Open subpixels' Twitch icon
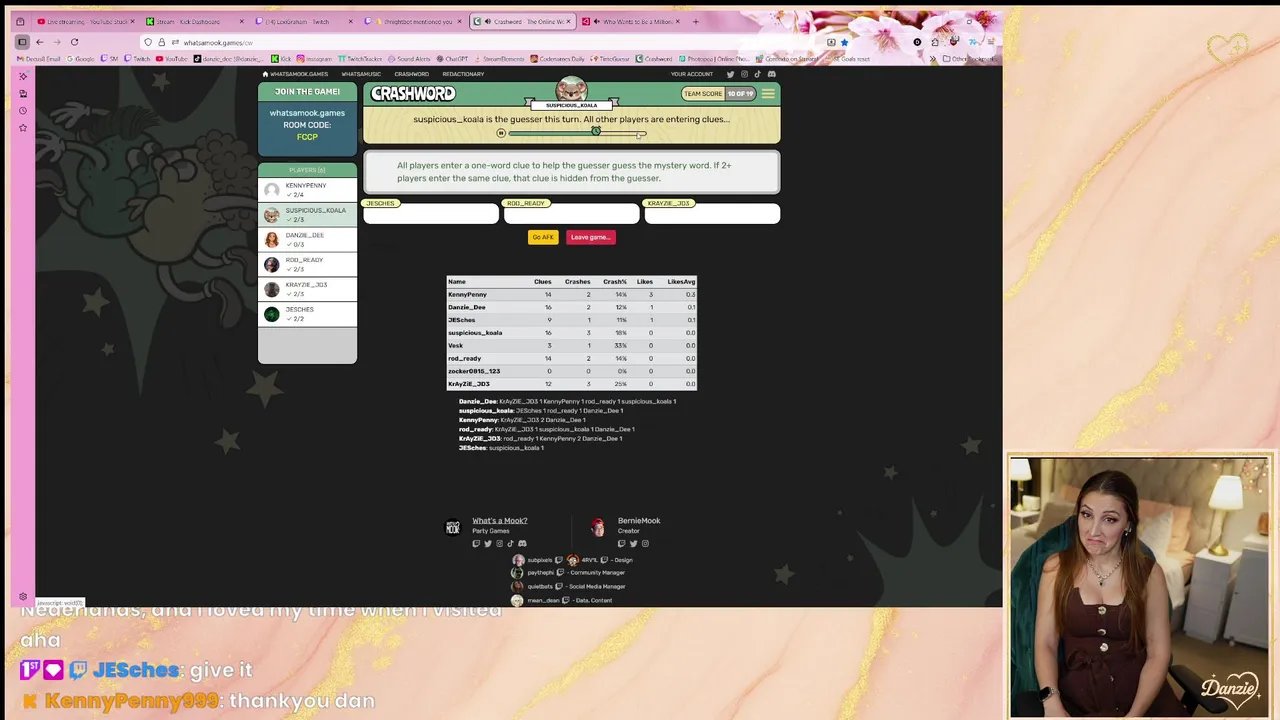The image size is (1280, 720). tap(559, 560)
